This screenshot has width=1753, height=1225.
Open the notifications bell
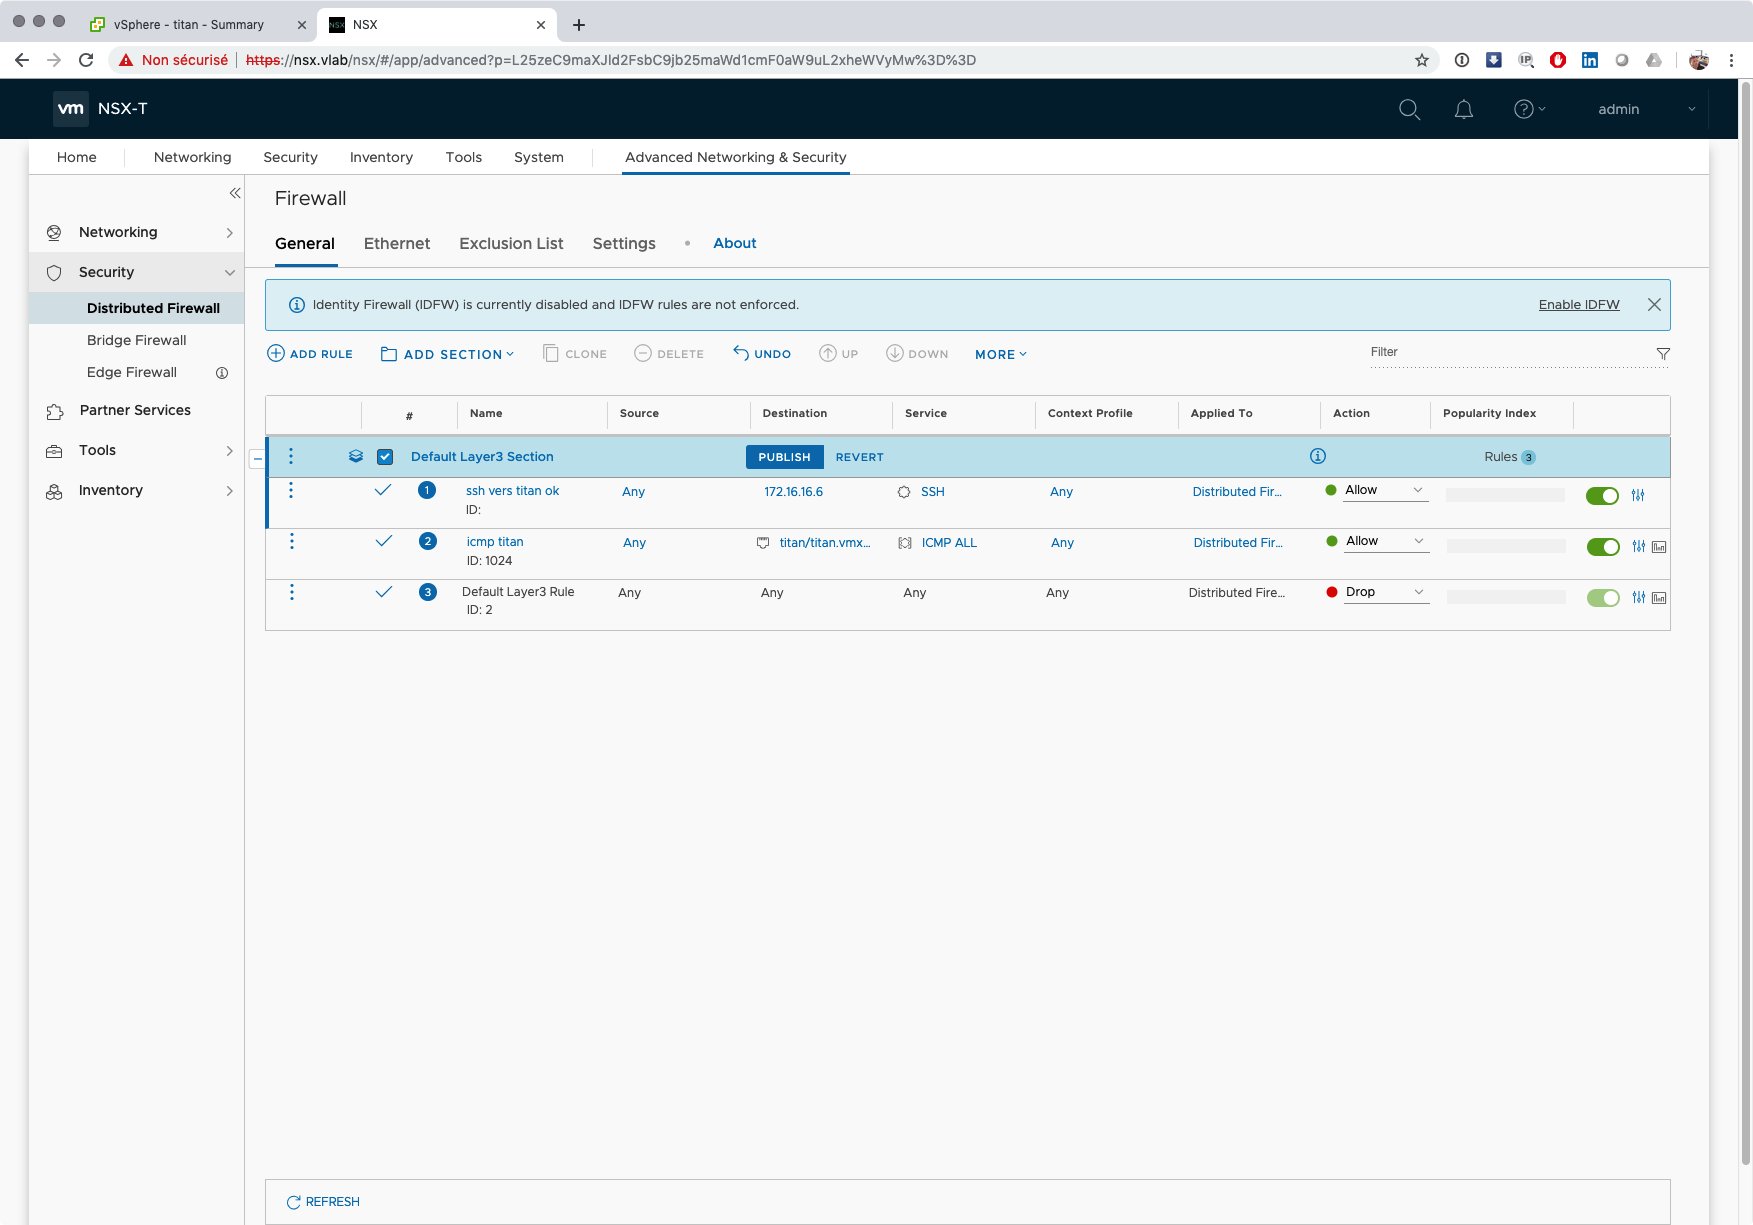1463,110
